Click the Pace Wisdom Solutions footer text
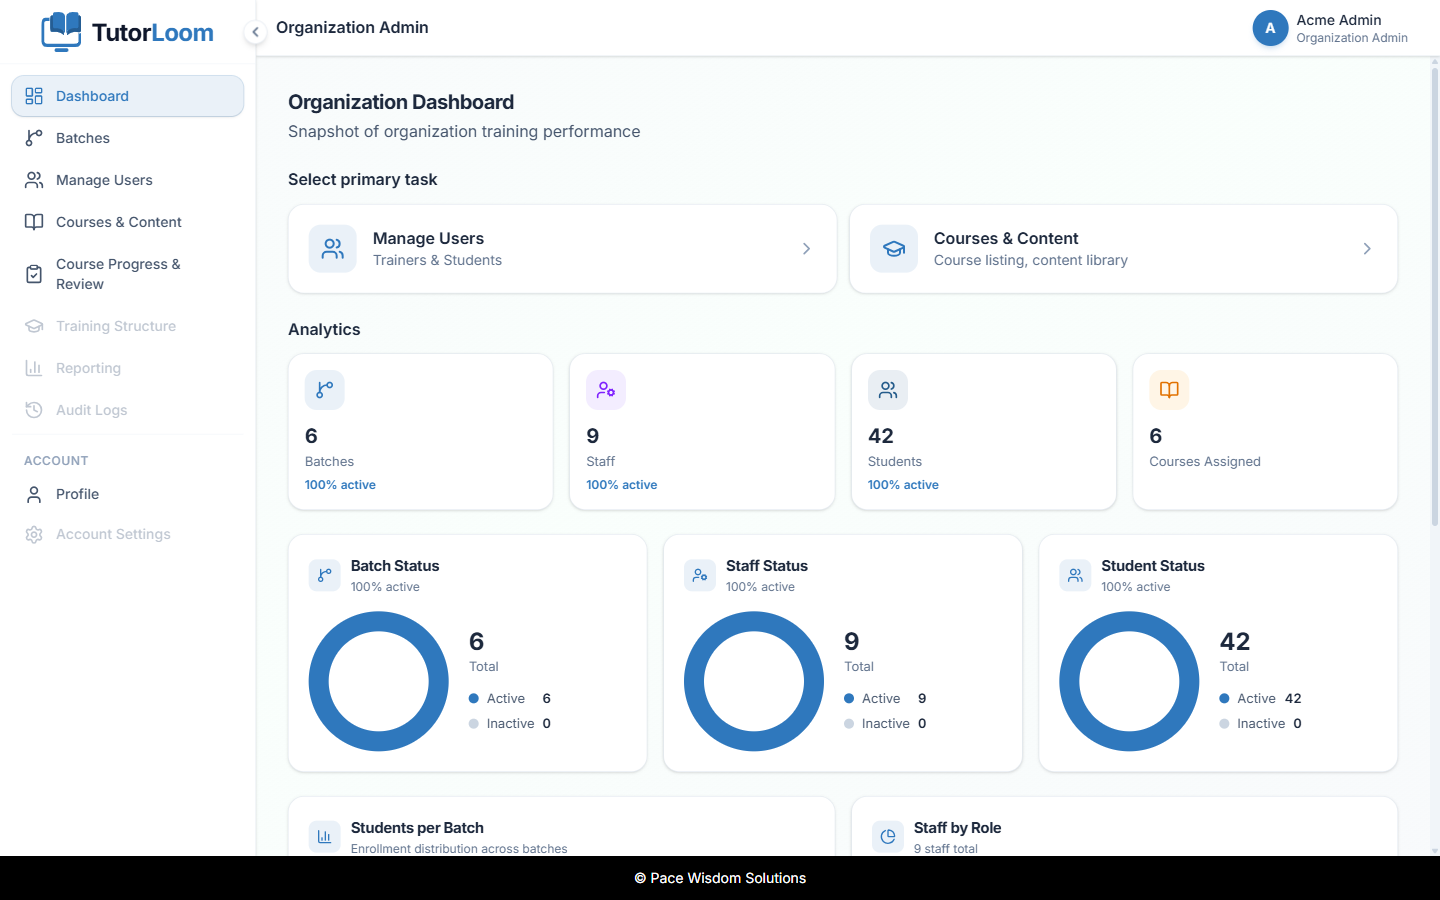 pyautogui.click(x=720, y=878)
